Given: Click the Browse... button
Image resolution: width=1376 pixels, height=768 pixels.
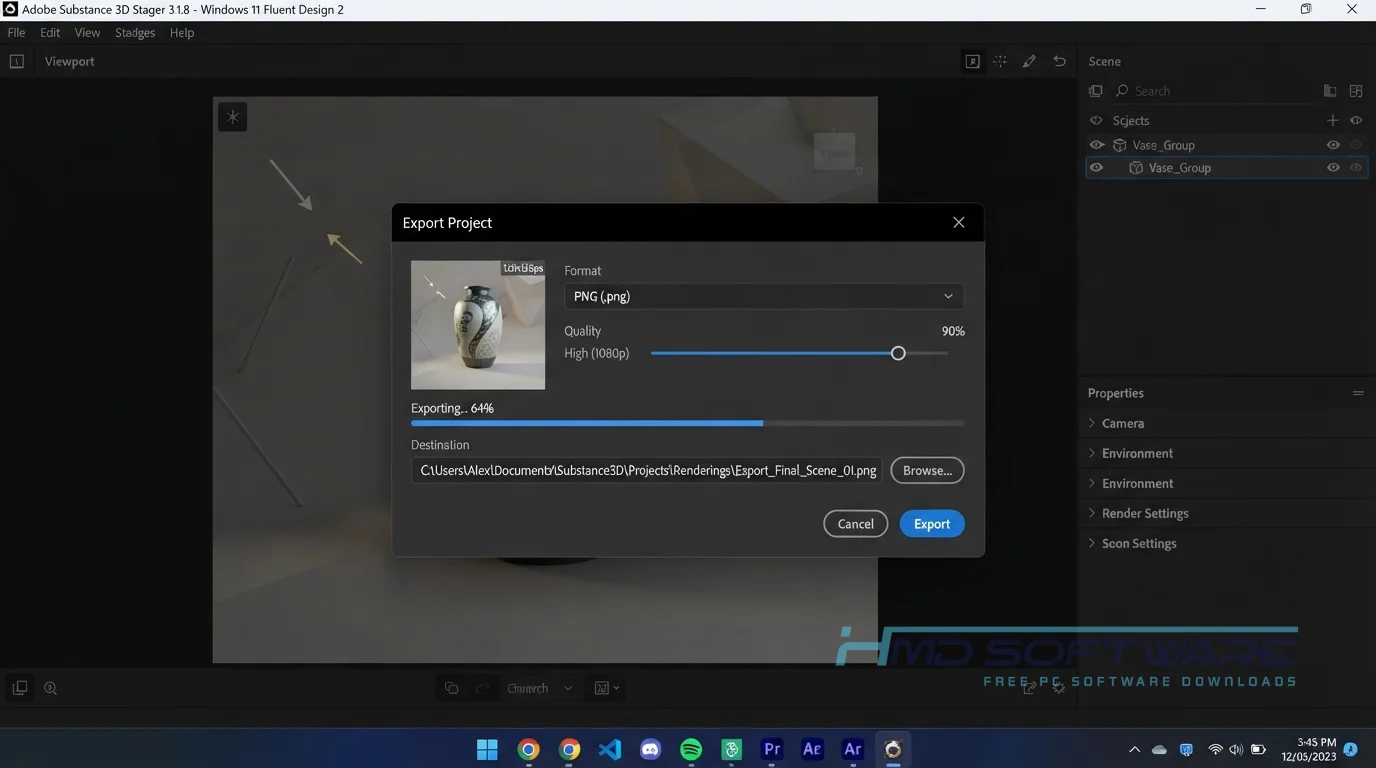Looking at the screenshot, I should point(927,470).
